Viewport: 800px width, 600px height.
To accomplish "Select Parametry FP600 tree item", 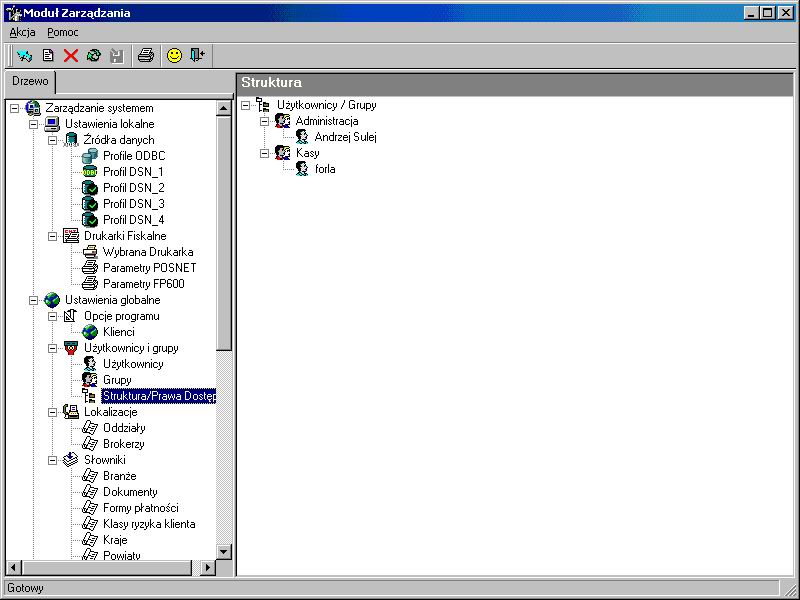I will pyautogui.click(x=144, y=284).
